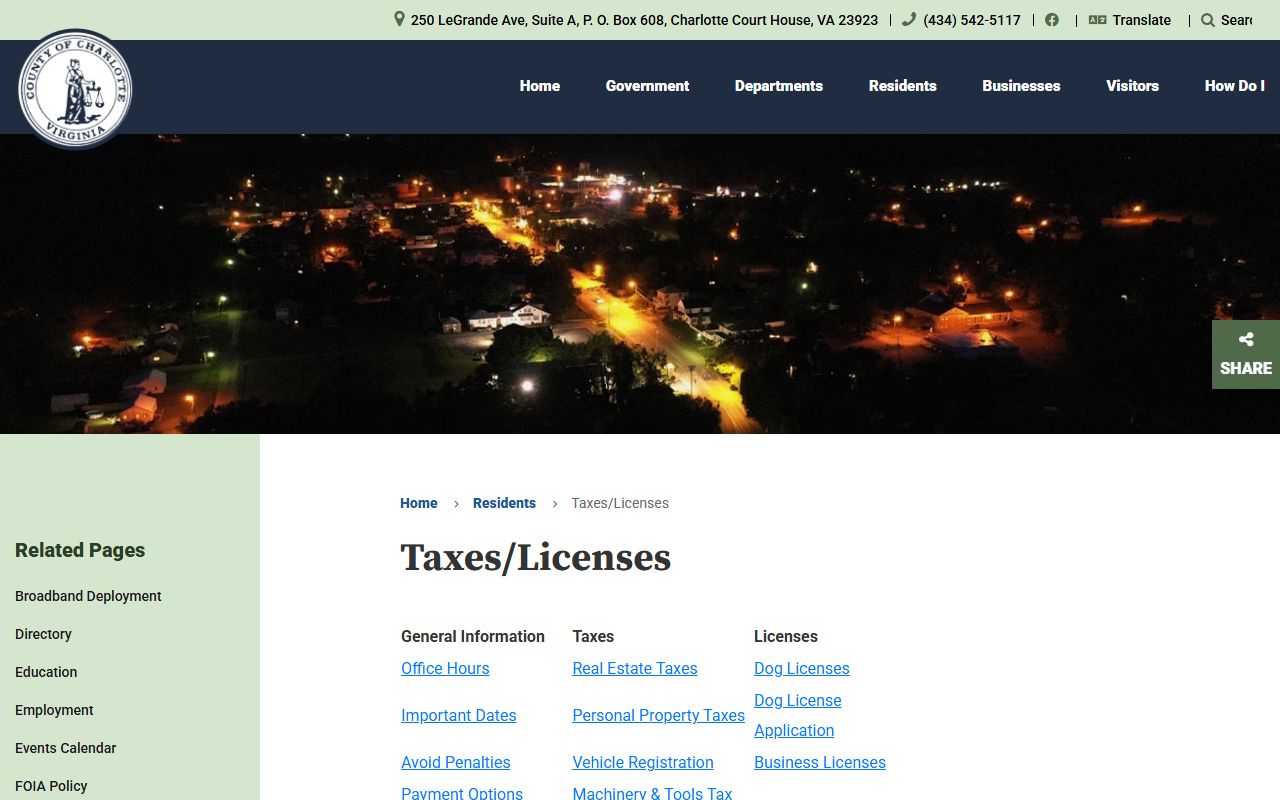Image resolution: width=1280 pixels, height=800 pixels.
Task: Open the Residents navigation menu
Action: [x=903, y=86]
